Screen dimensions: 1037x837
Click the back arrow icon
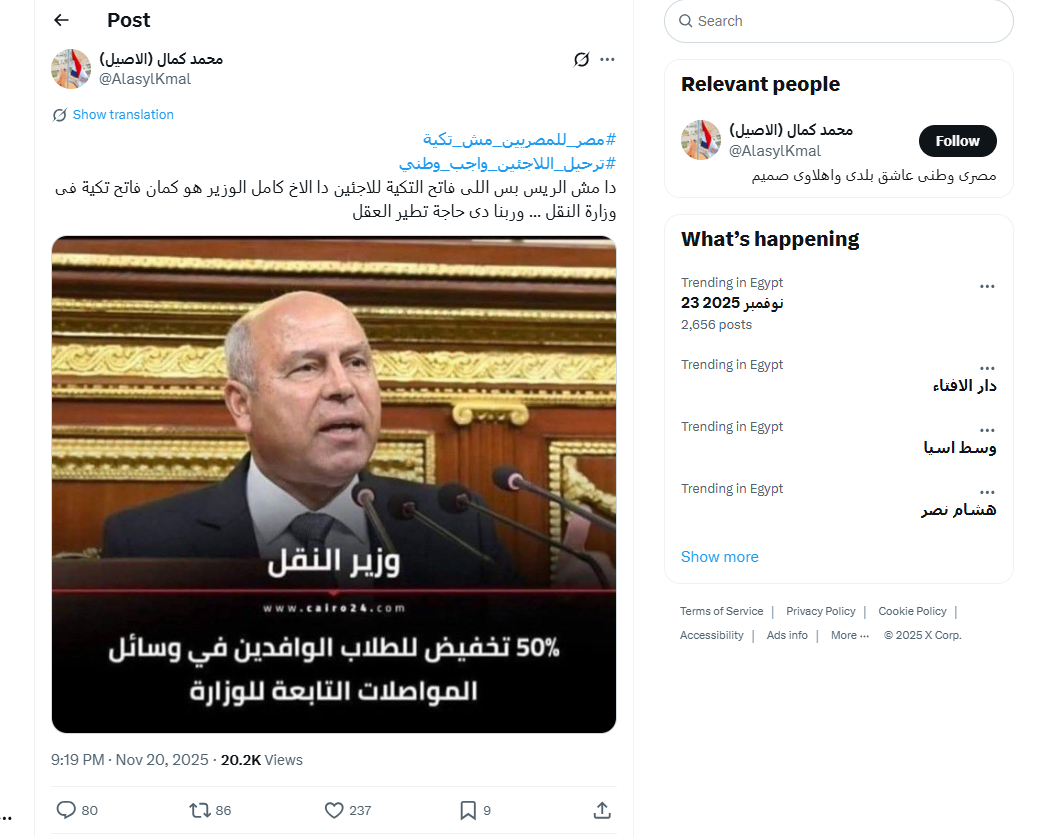coord(62,20)
